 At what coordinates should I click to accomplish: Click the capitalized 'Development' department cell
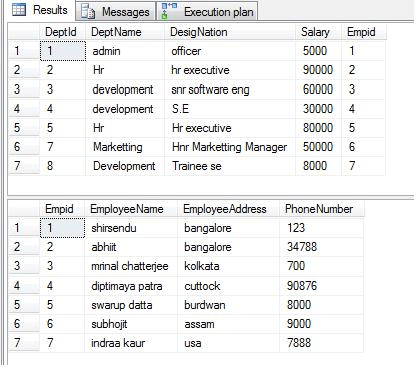[x=125, y=166]
